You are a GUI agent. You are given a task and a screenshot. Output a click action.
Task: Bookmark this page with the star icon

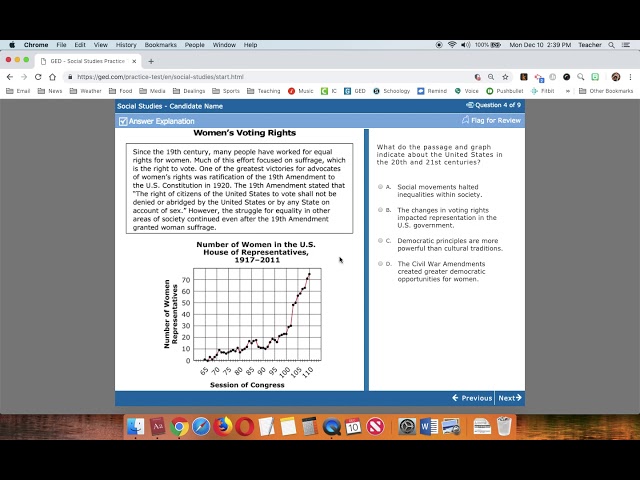click(505, 77)
